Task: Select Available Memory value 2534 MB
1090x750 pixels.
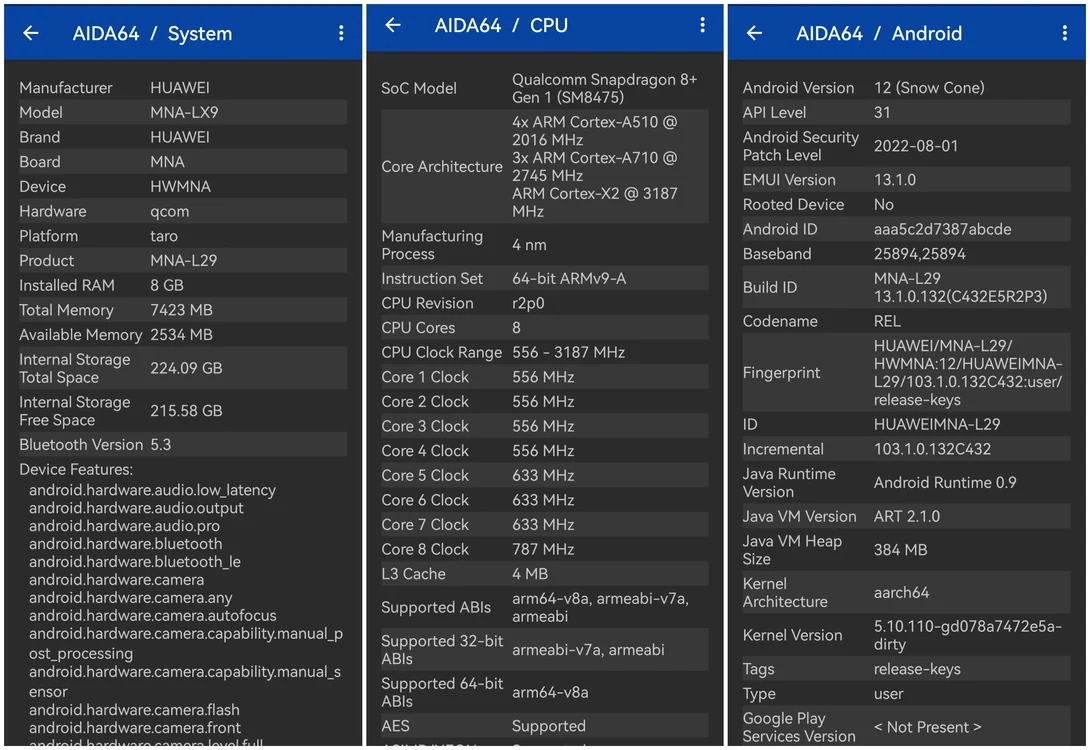Action: tap(181, 334)
